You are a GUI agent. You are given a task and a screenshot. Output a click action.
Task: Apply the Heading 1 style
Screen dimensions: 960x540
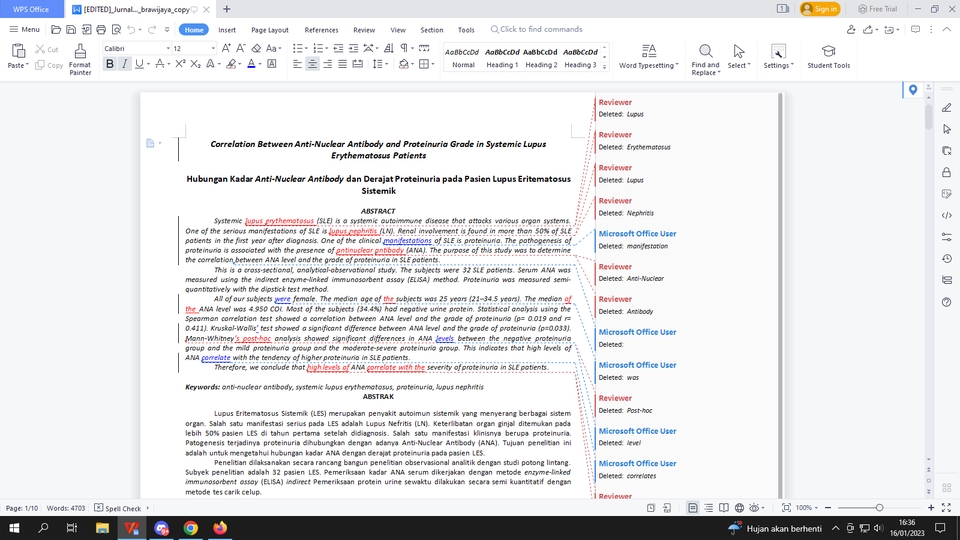[x=502, y=58]
